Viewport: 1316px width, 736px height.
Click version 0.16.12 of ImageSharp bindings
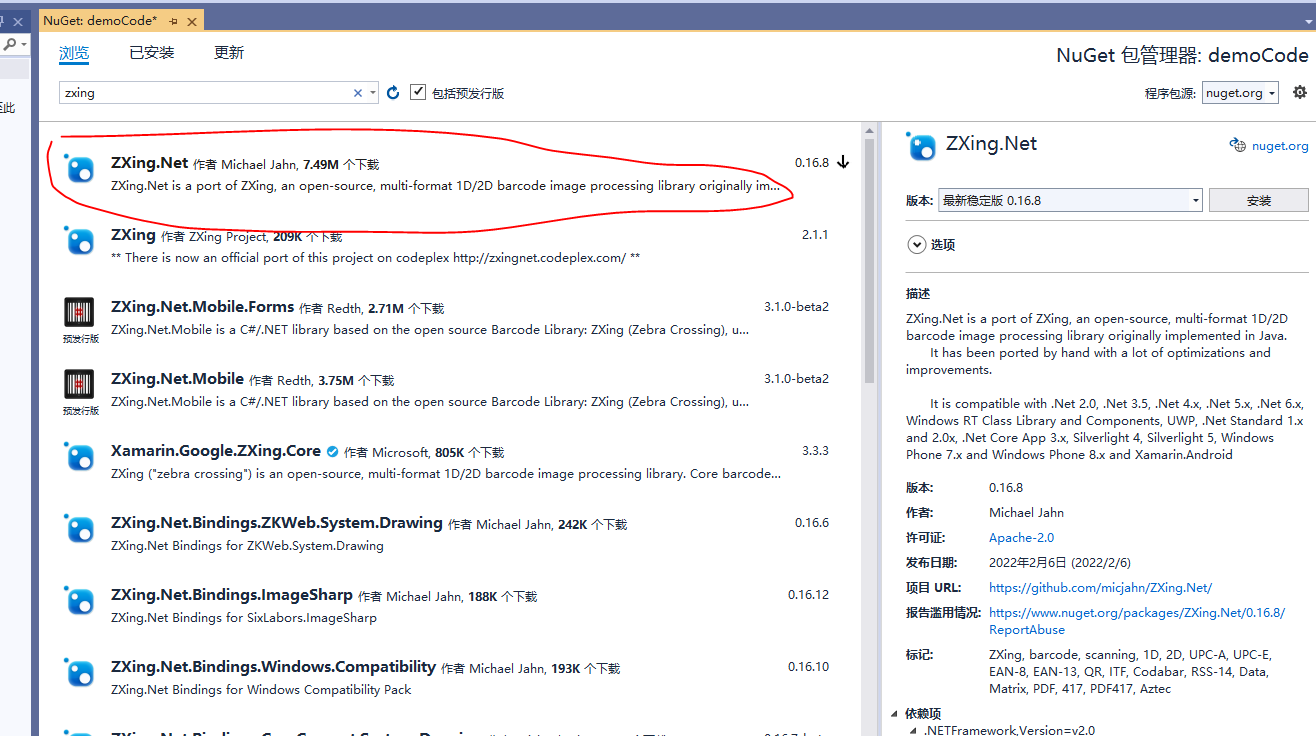click(x=808, y=594)
